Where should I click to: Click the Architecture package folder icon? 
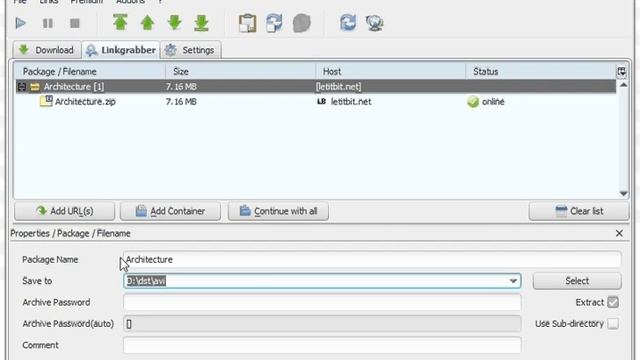click(35, 87)
